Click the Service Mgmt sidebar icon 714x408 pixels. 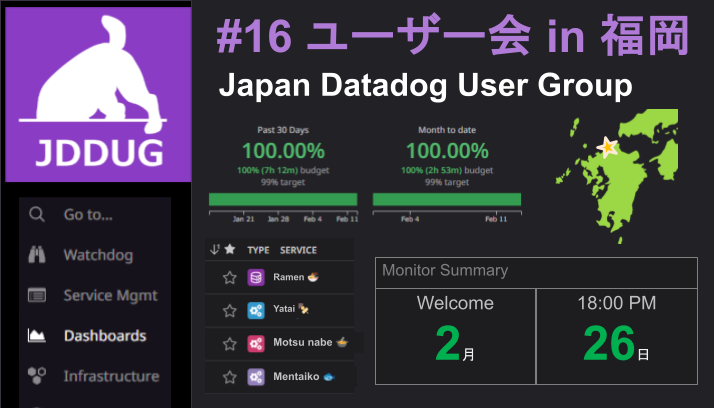tap(37, 296)
